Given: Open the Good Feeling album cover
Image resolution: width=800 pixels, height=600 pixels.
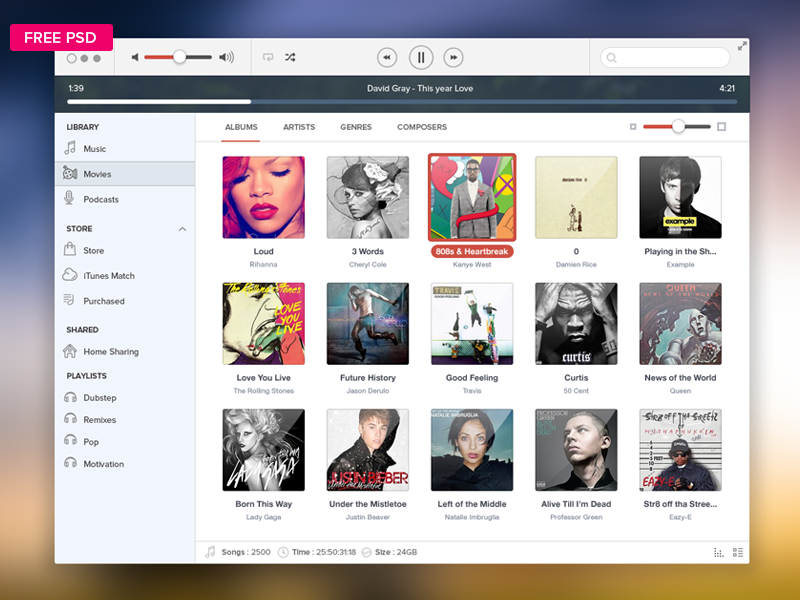Looking at the screenshot, I should (472, 323).
